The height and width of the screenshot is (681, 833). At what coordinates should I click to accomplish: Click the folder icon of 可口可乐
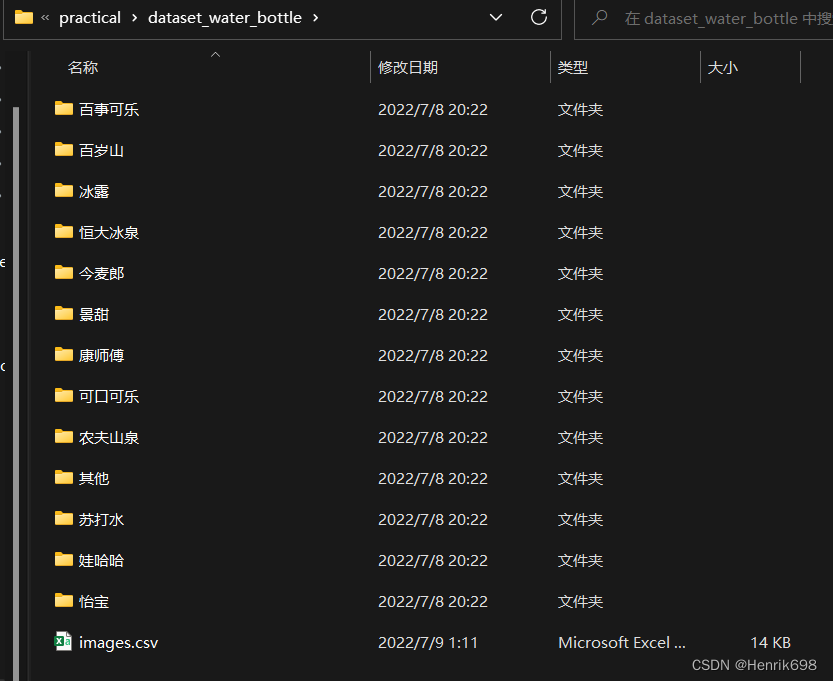[x=64, y=395]
